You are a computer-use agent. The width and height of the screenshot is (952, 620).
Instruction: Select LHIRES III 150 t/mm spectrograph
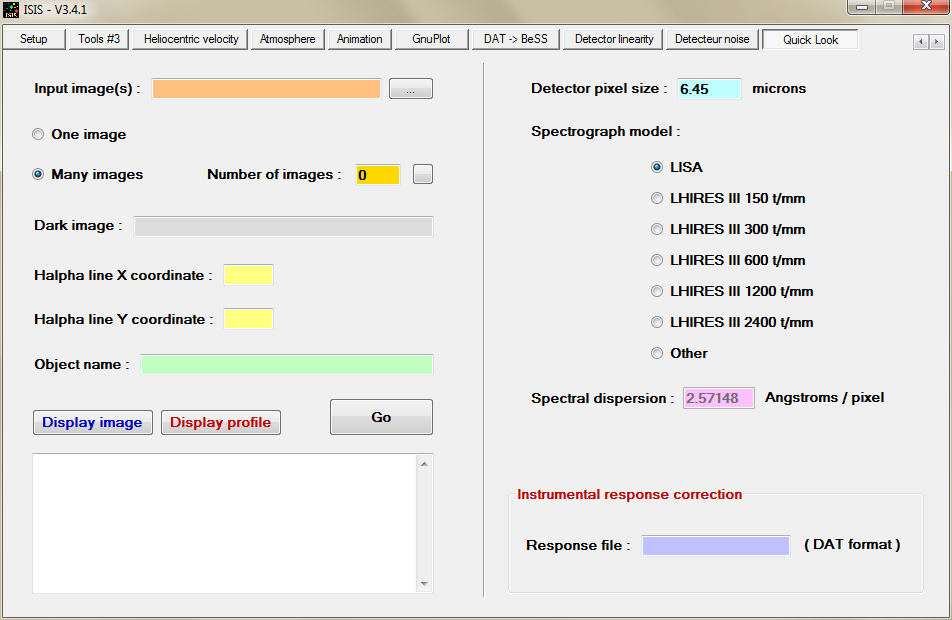[x=657, y=198]
